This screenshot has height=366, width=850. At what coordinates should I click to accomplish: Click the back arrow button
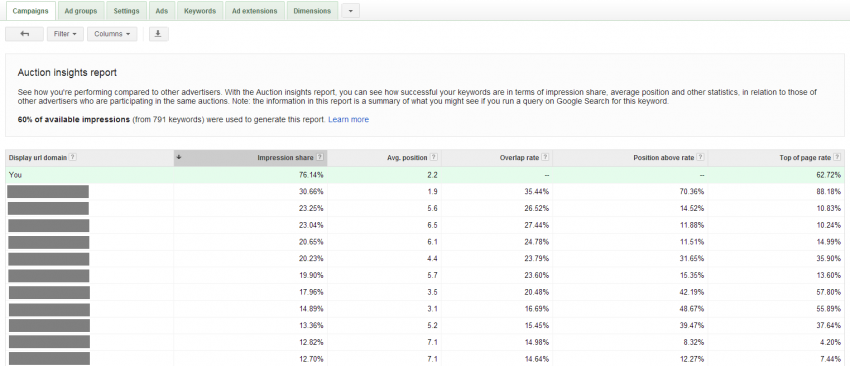[24, 34]
